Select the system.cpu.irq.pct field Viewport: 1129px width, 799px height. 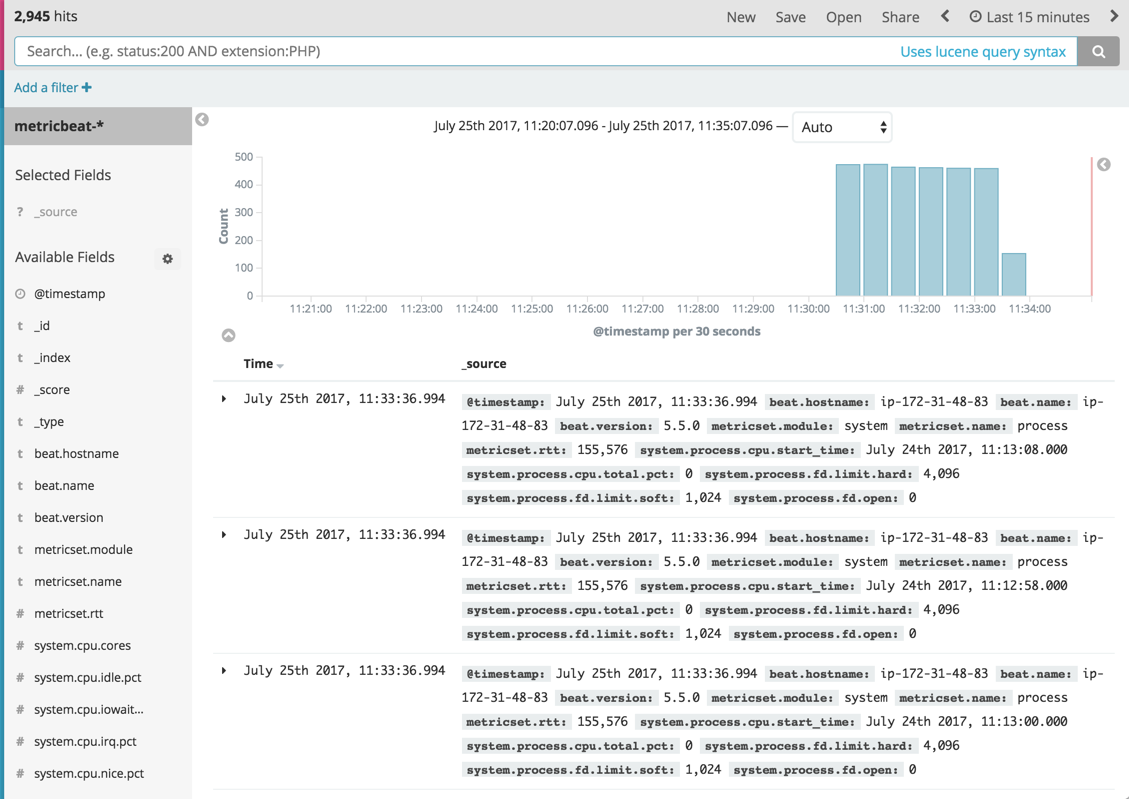(85, 741)
